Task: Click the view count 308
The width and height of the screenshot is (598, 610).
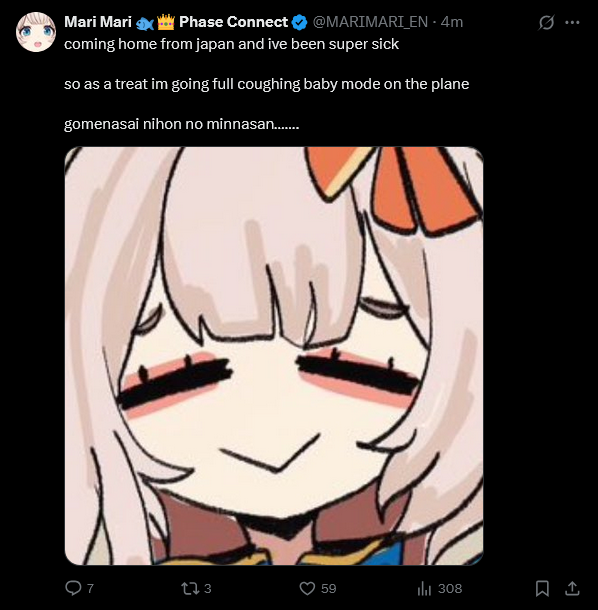Action: pos(450,588)
